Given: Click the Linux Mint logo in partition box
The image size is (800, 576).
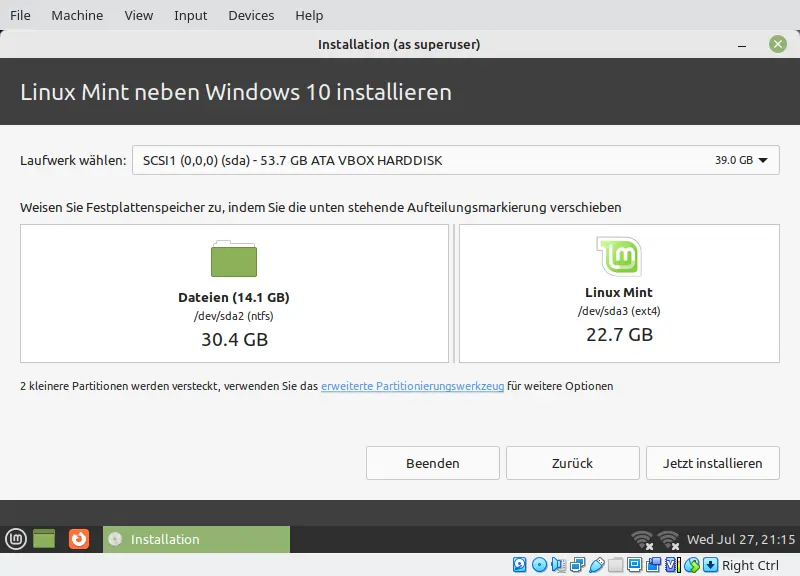Looking at the screenshot, I should click(619, 256).
